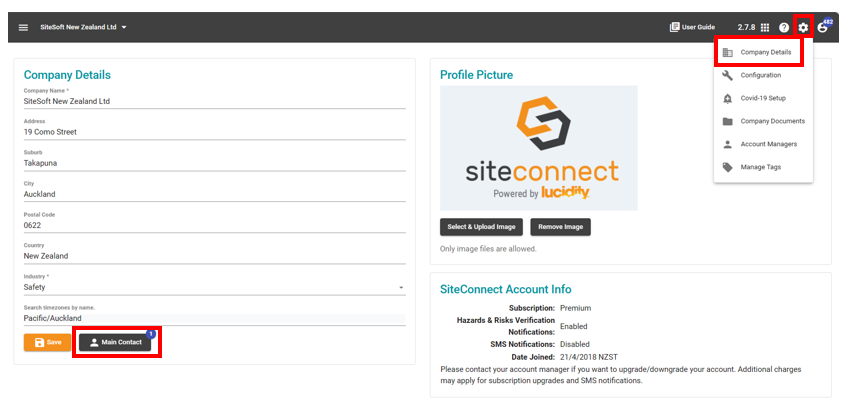Select Account Managers menu item
Viewport: 846px width, 408px height.
tap(763, 144)
